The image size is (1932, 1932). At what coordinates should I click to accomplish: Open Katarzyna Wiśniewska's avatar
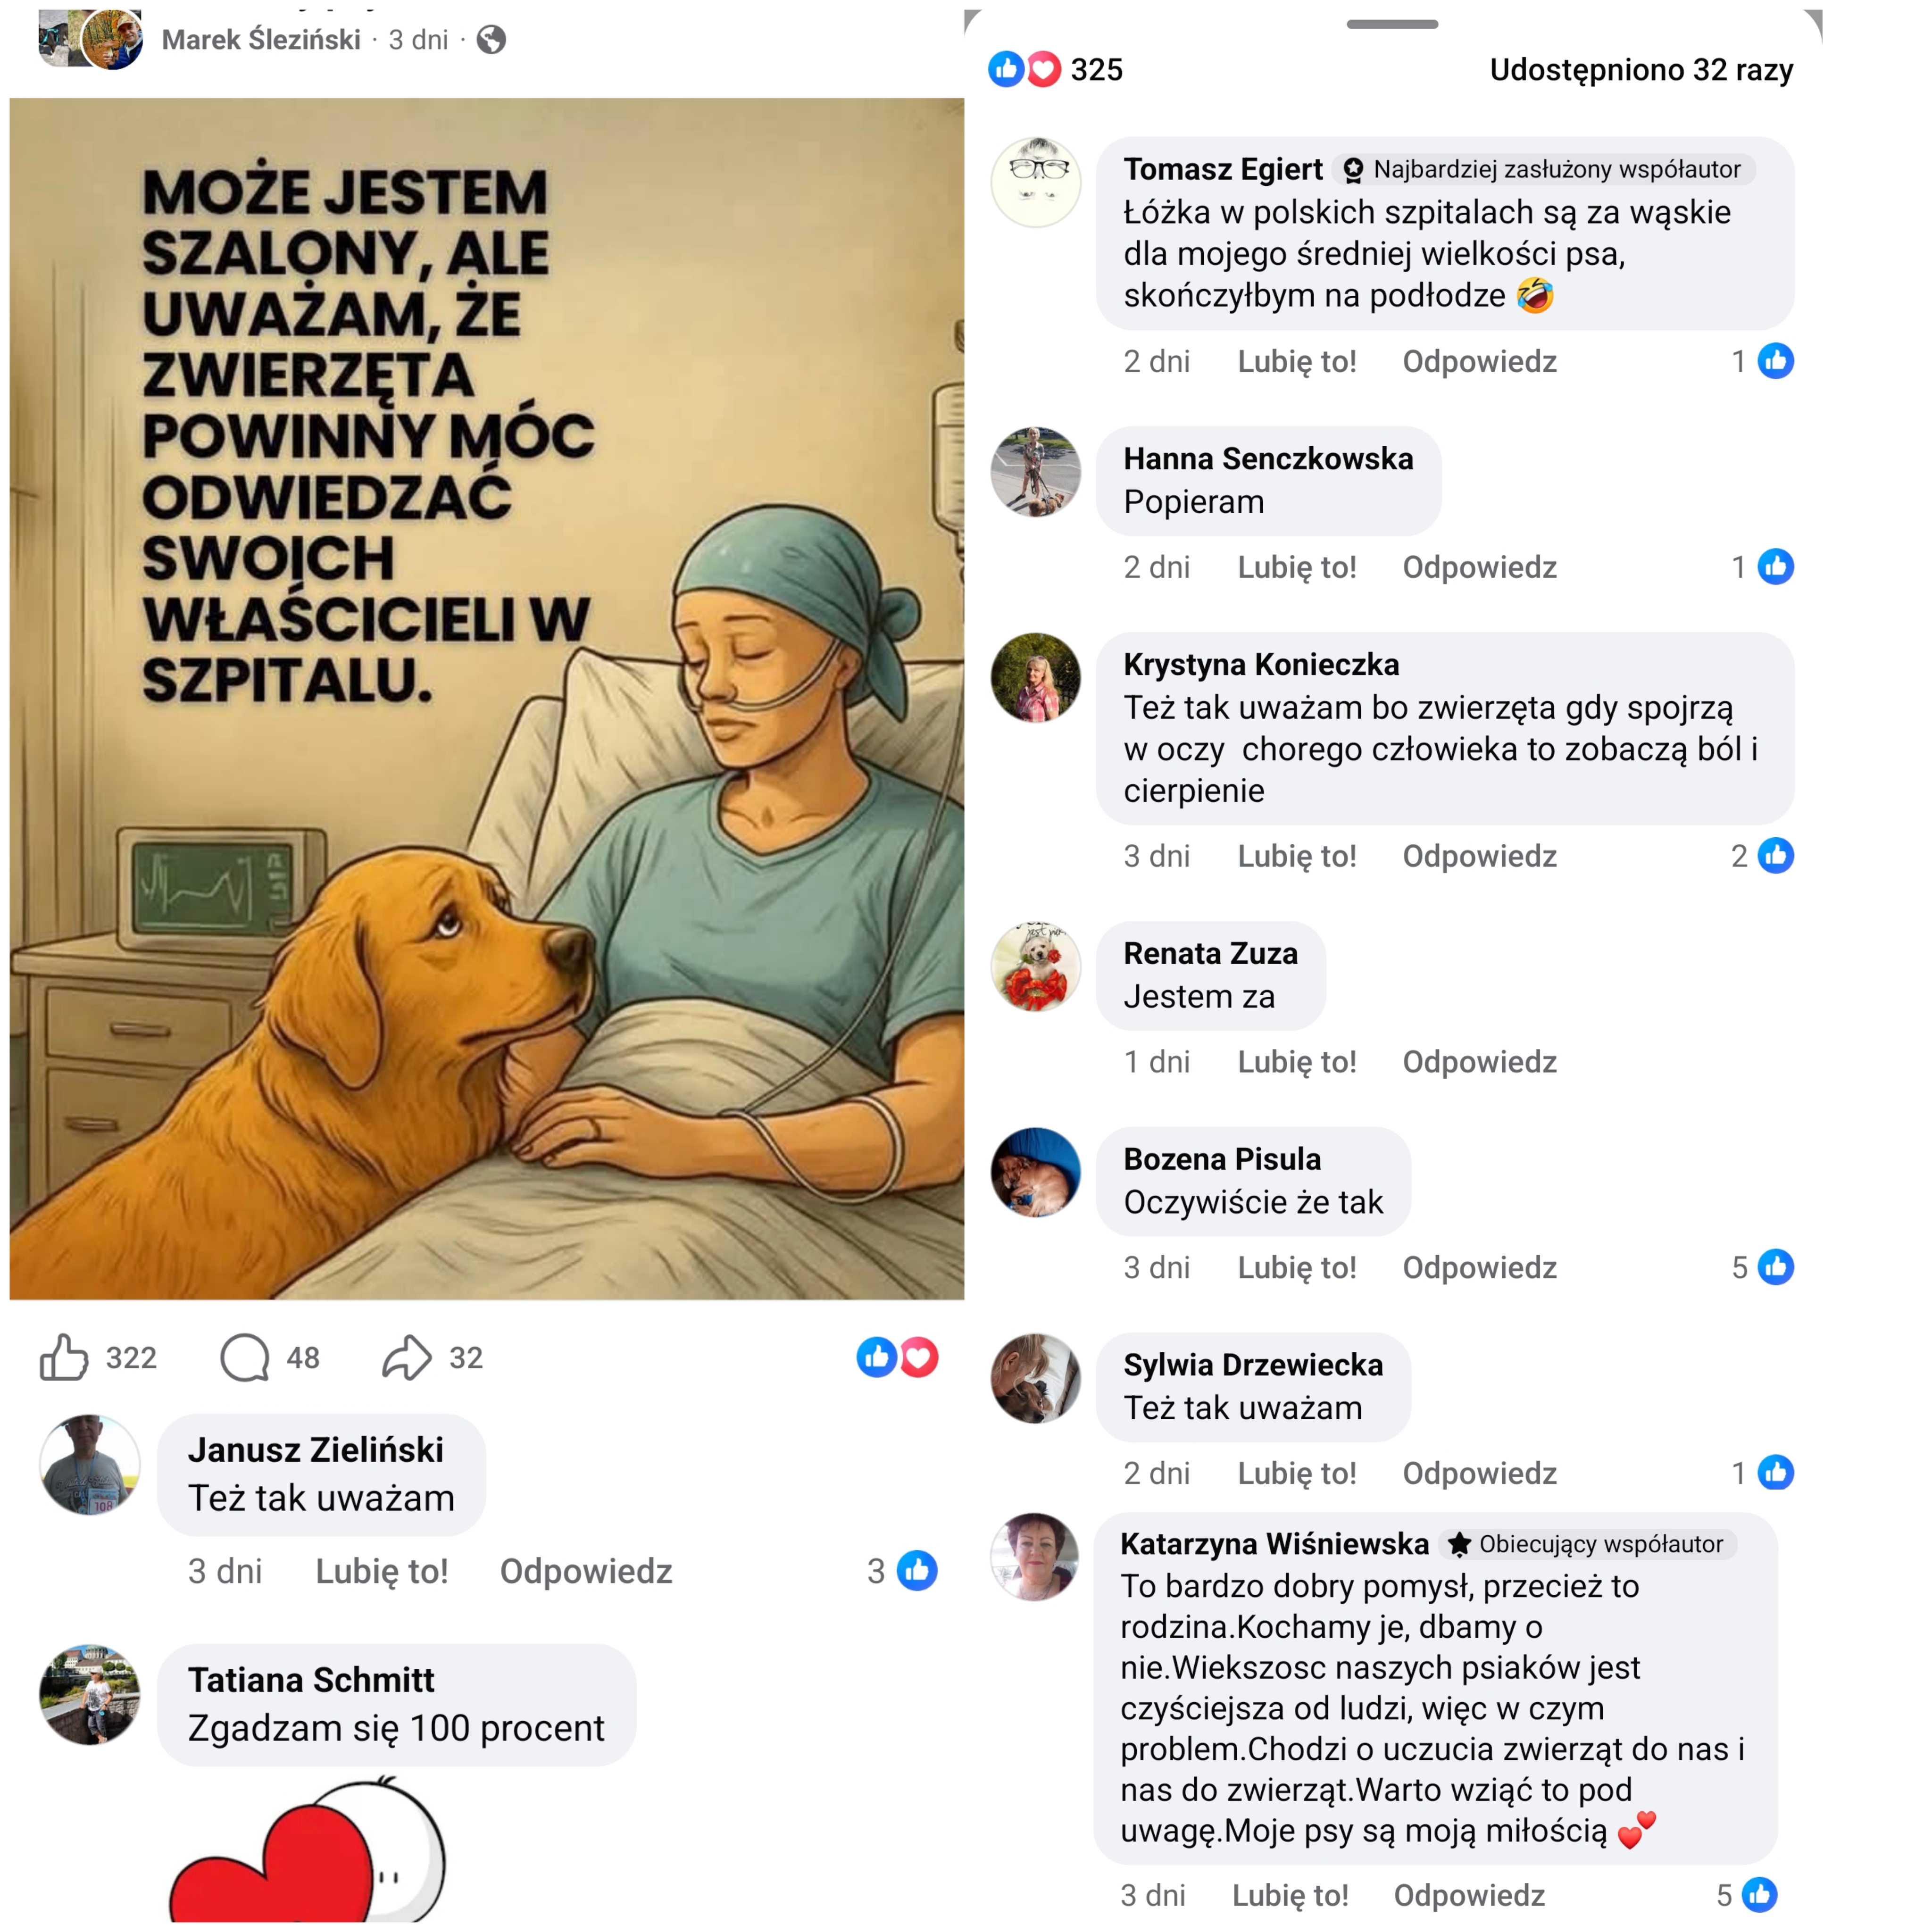pyautogui.click(x=1035, y=1557)
